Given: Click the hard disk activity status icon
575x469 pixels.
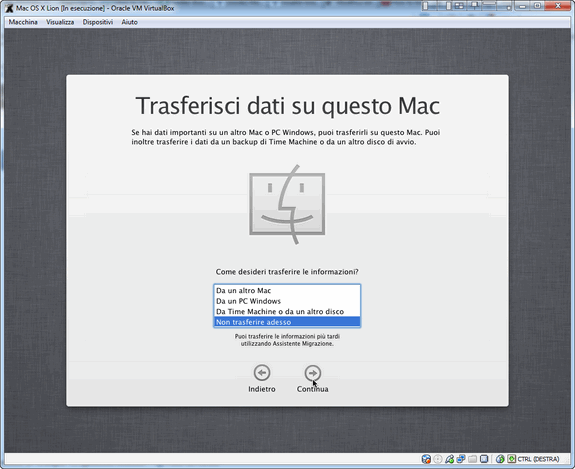Looking at the screenshot, I should click(x=426, y=459).
